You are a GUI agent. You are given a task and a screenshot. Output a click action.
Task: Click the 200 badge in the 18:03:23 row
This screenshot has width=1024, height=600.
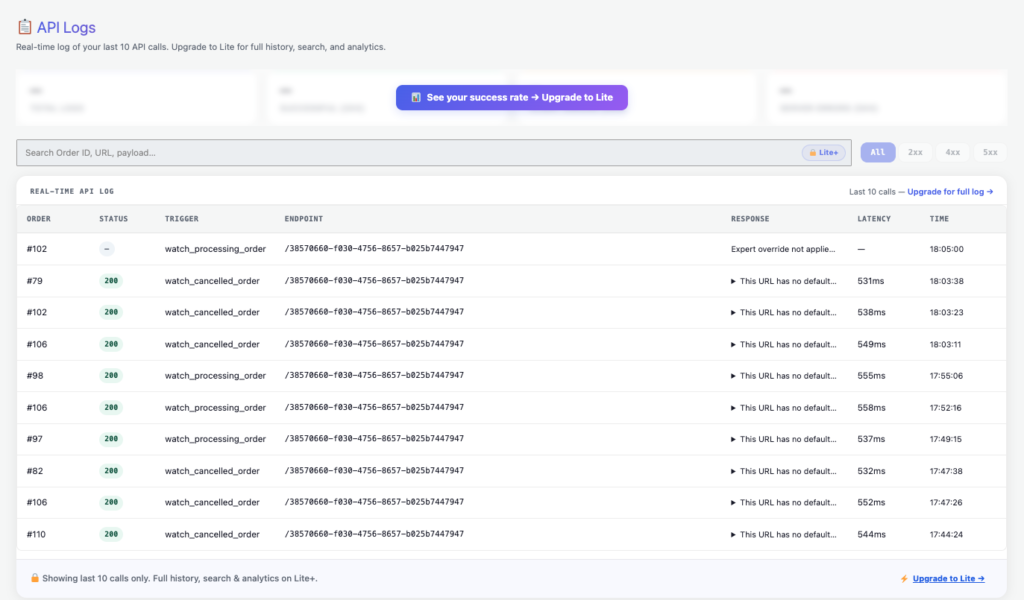coord(111,312)
